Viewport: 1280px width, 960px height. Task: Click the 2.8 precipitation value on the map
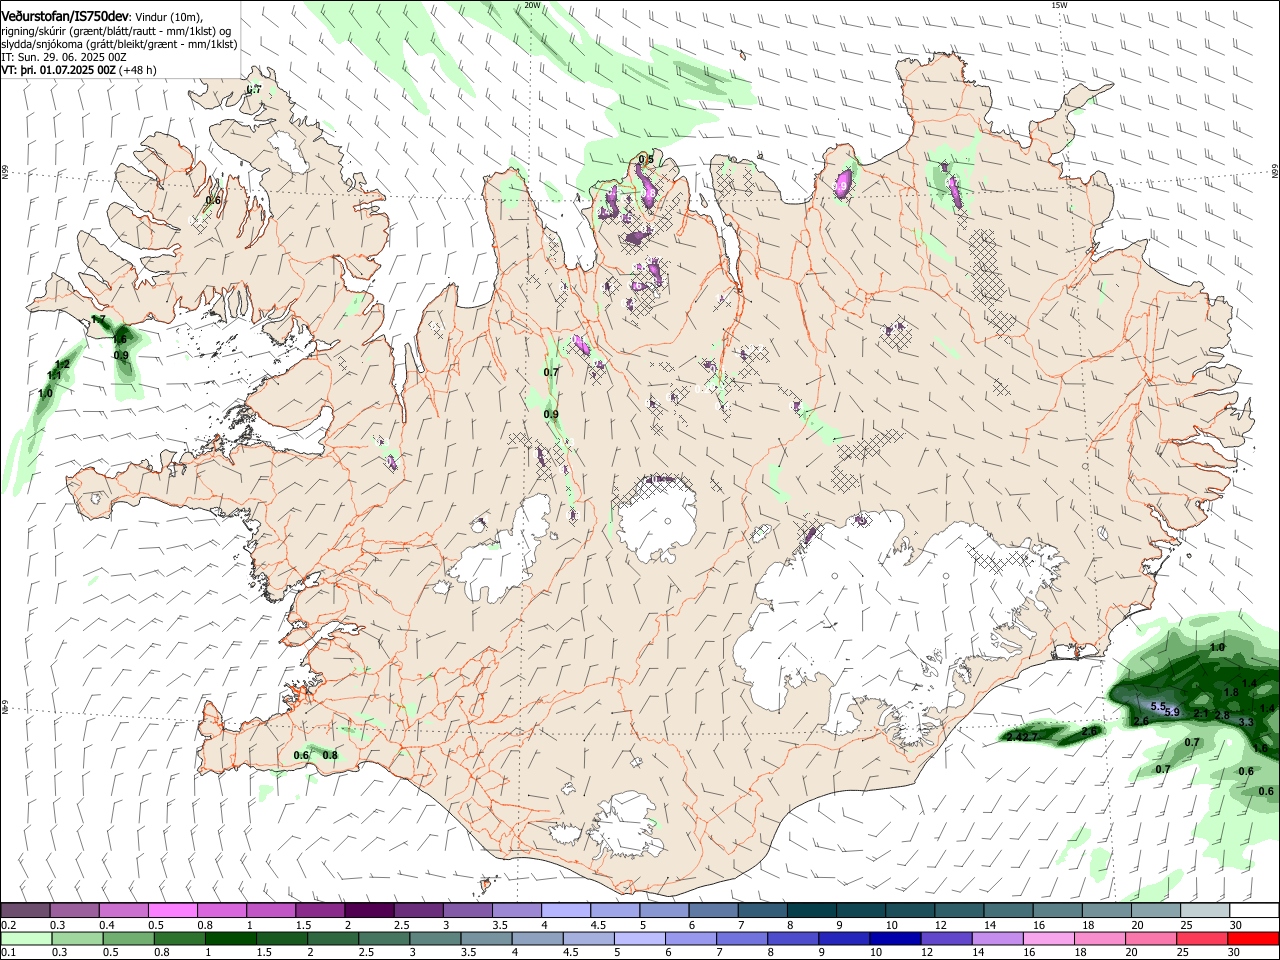[x=1222, y=715]
